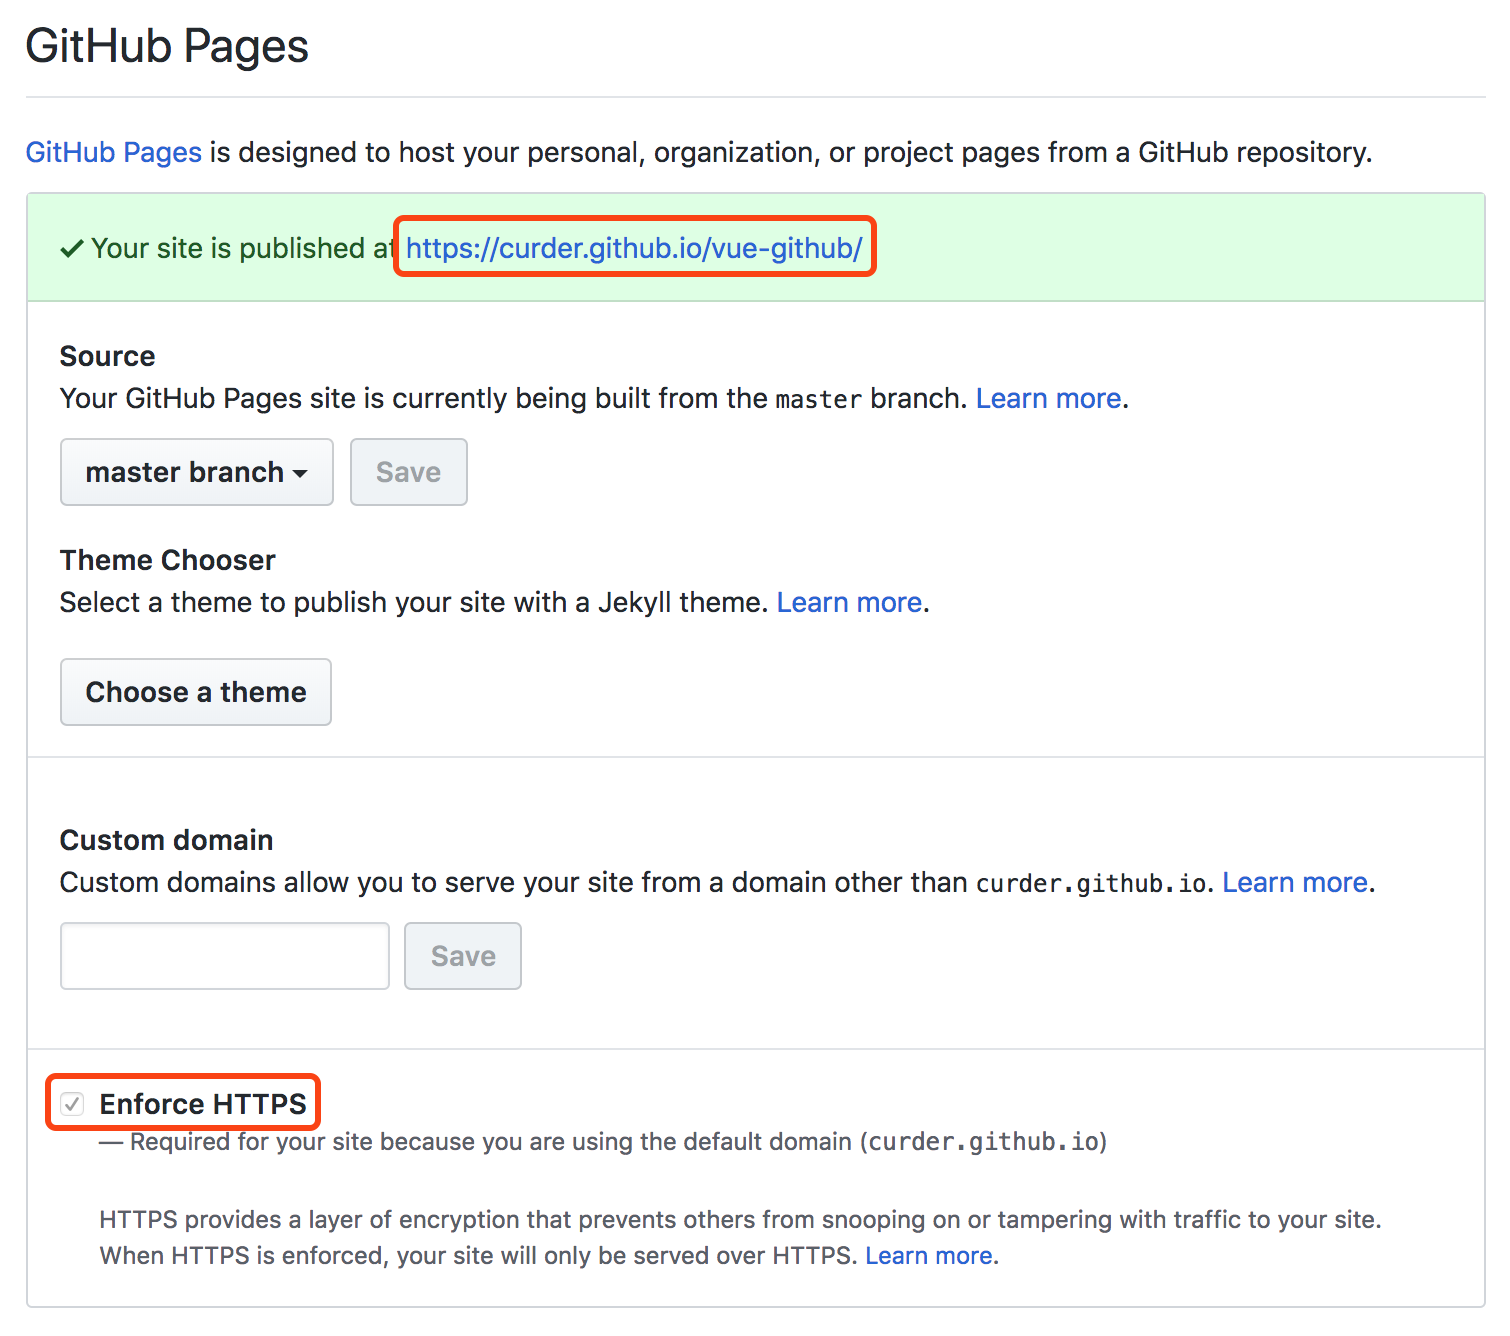Open the published curder.github.io/vue-github site link

click(633, 248)
